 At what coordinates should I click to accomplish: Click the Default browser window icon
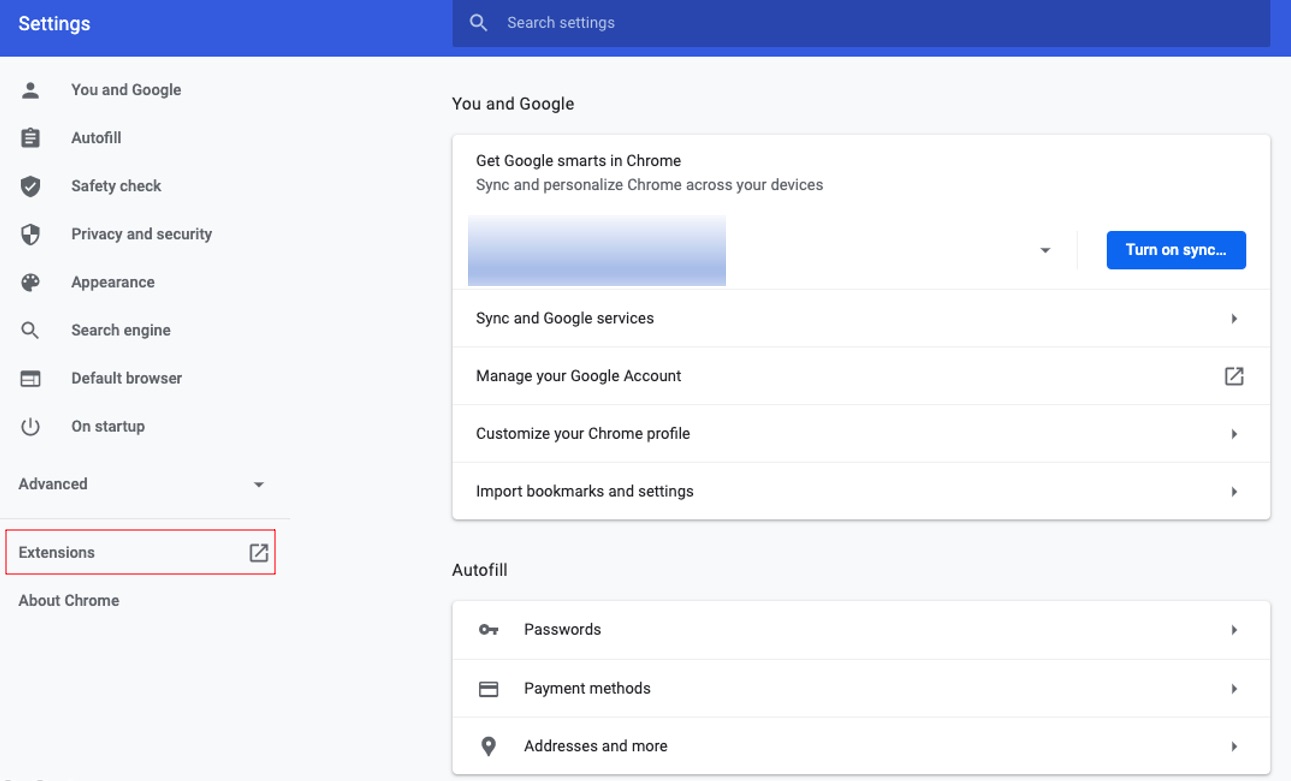(x=31, y=378)
